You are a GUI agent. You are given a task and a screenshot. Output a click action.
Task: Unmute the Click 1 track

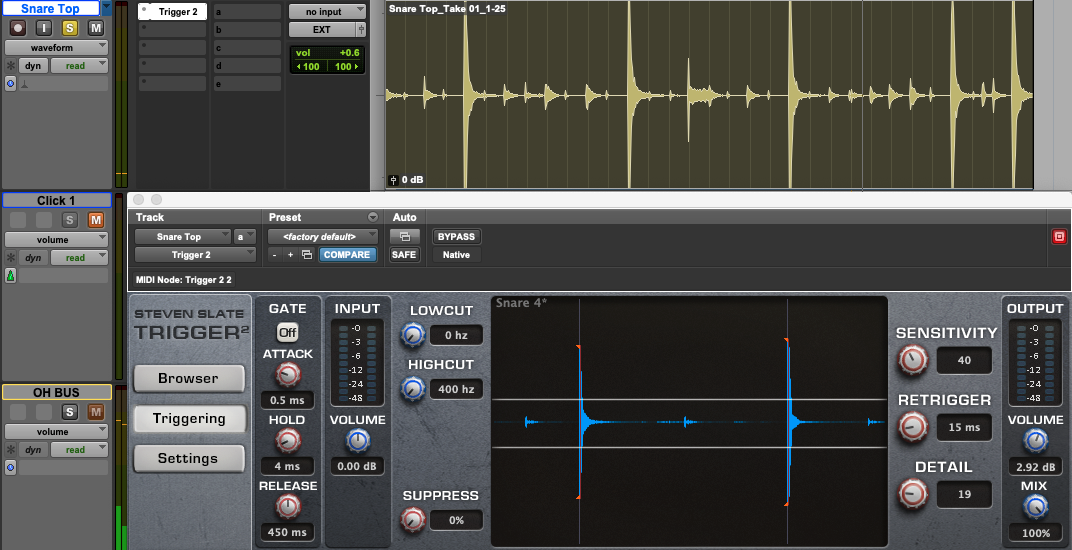[x=96, y=220]
